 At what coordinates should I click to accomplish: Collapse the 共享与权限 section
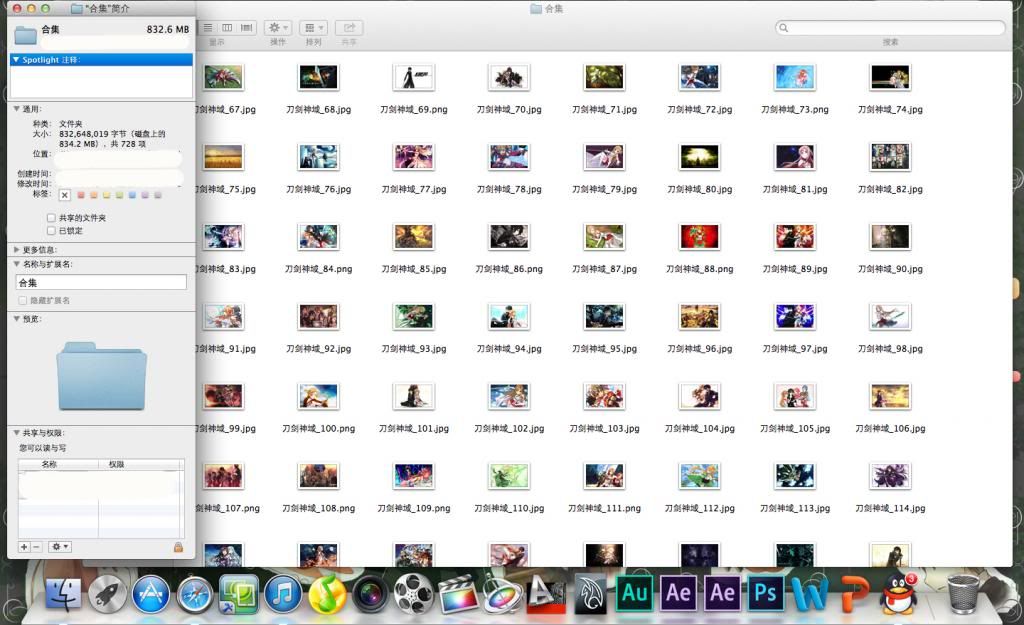click(x=17, y=433)
